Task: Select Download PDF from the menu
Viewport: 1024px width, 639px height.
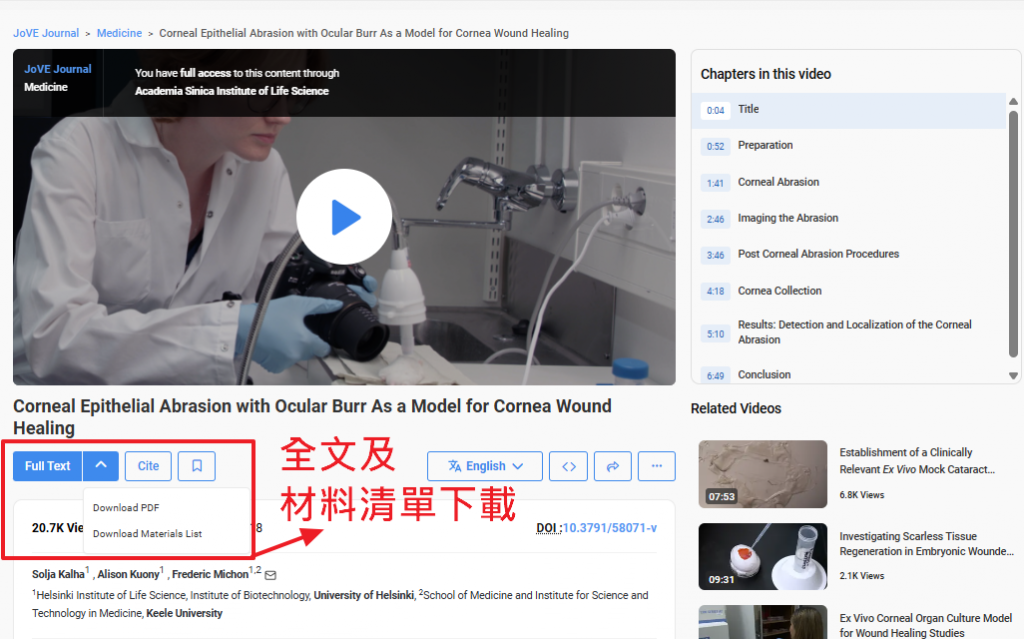Action: (x=126, y=508)
